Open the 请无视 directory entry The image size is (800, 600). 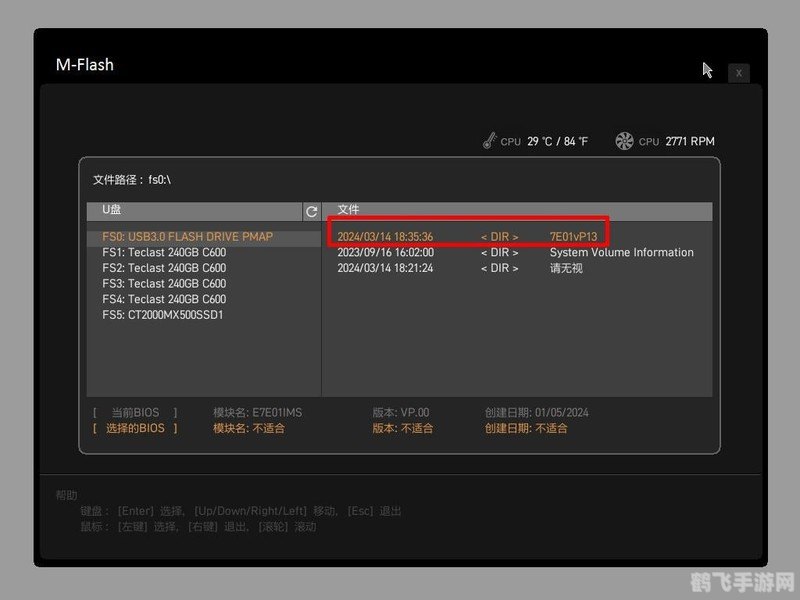566,268
